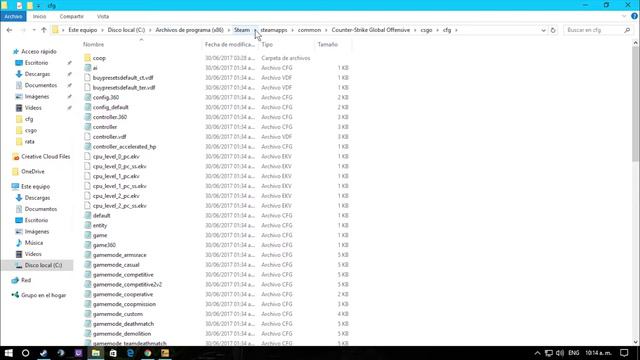Open Red in the navigation pane
Image resolution: width=640 pixels, height=360 pixels.
[26, 280]
